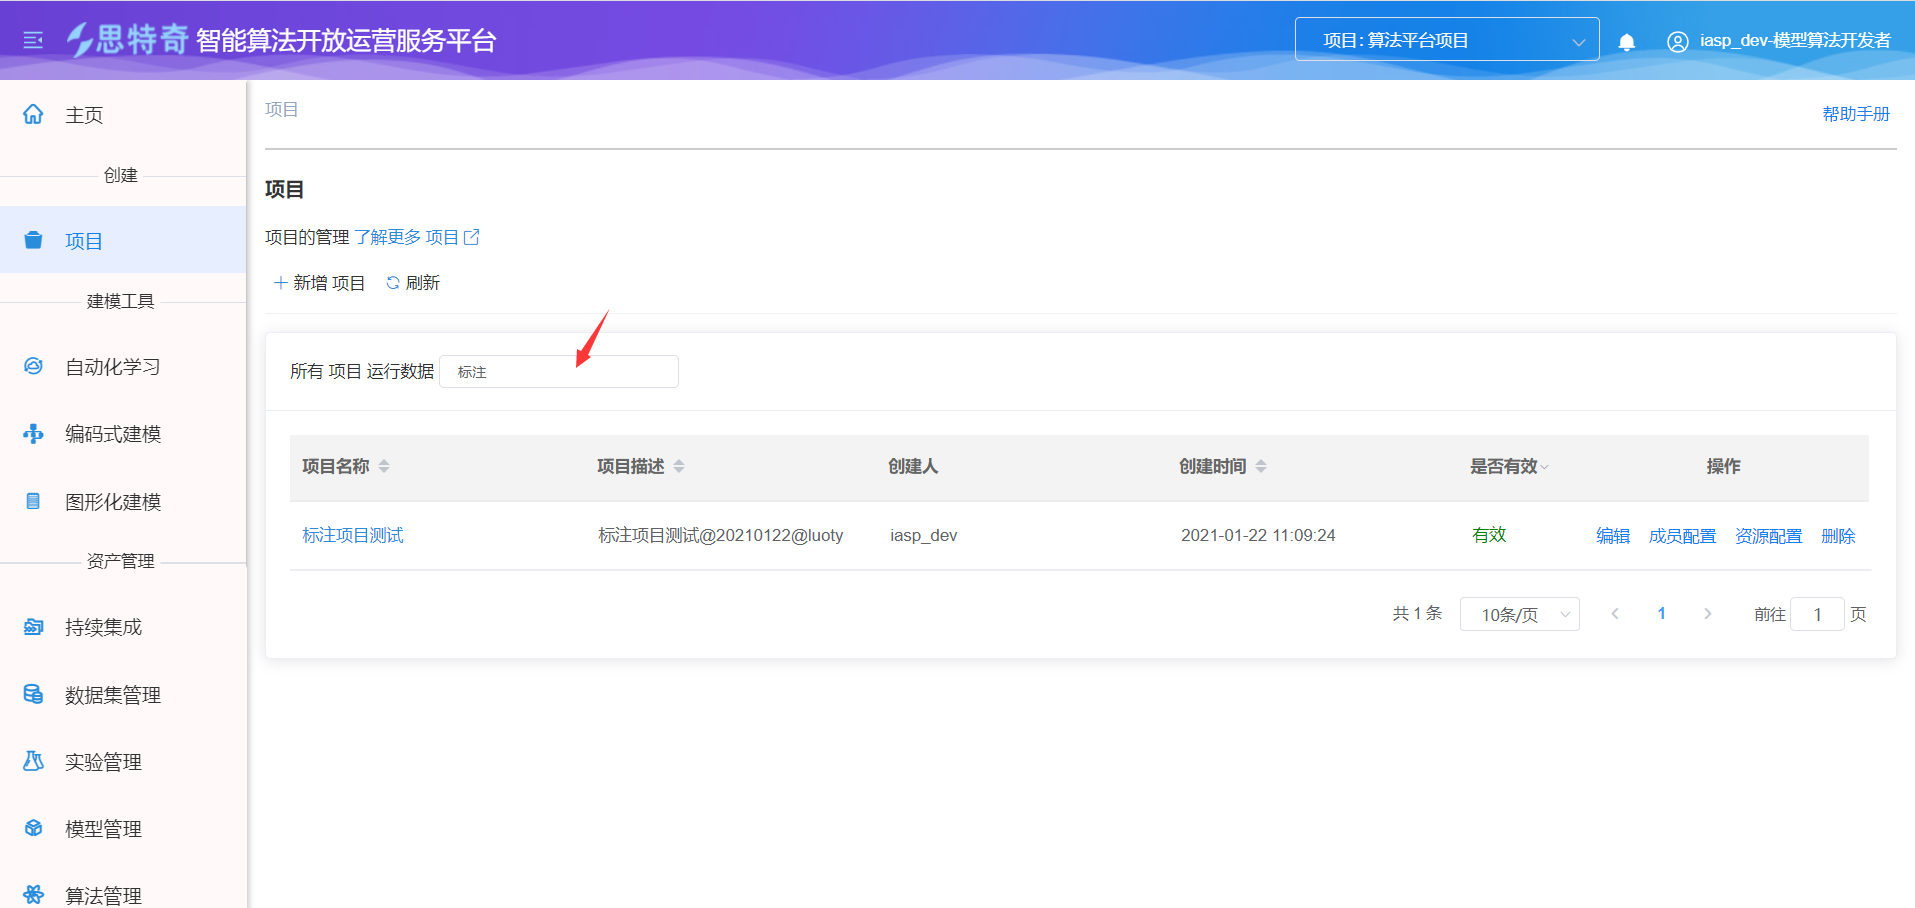1915x908 pixels.
Task: Click the search field containing 标注
Action: [559, 371]
